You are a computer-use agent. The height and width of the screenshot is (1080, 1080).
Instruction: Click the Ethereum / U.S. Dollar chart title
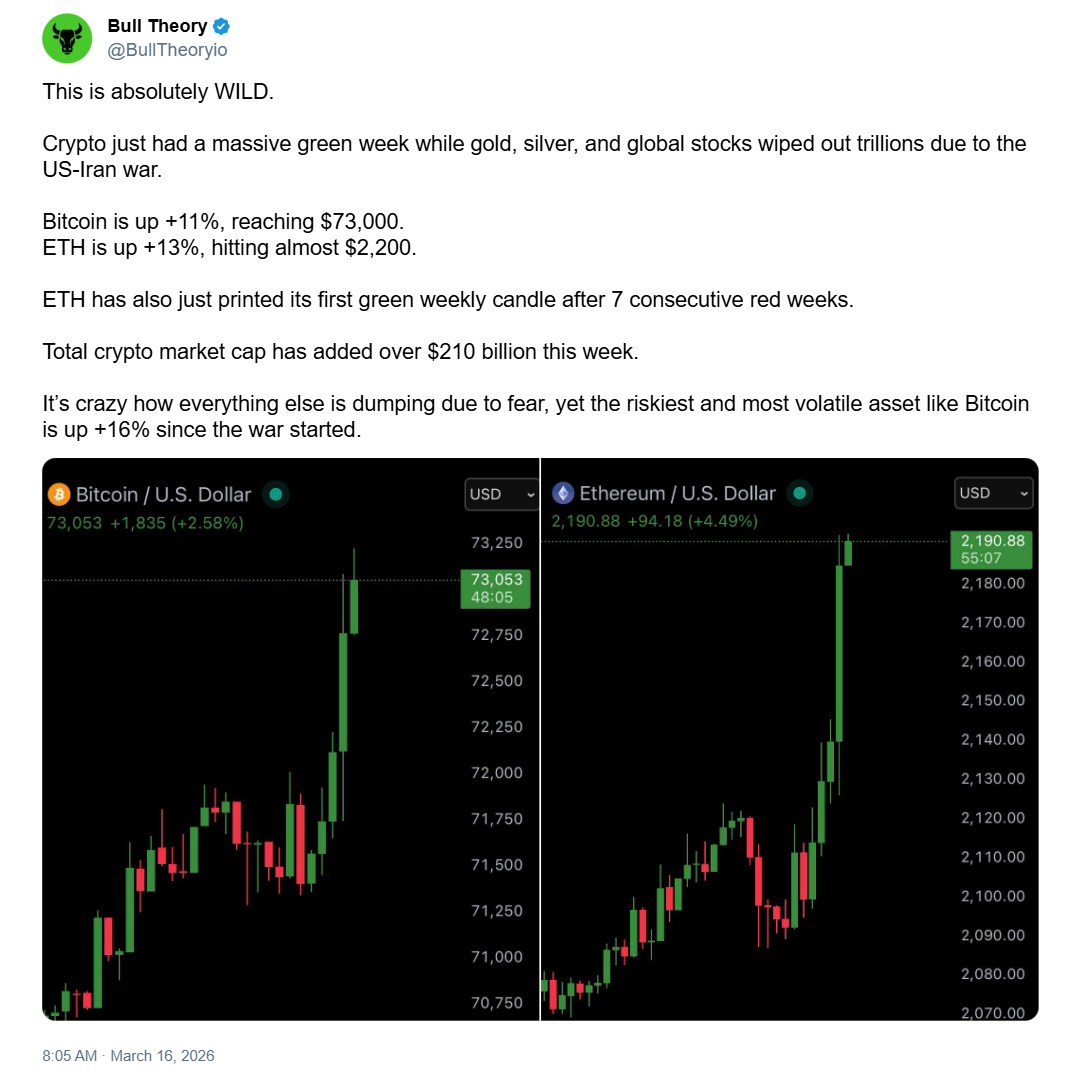pos(677,493)
